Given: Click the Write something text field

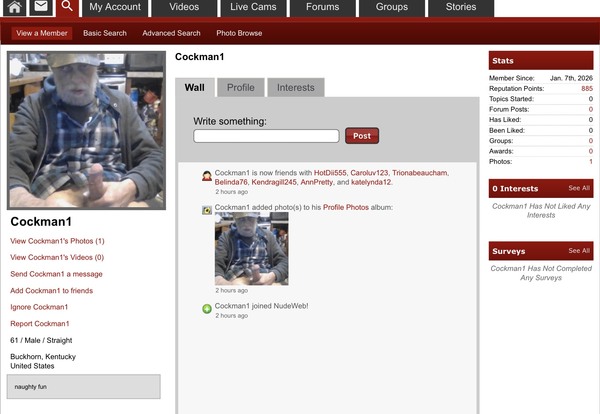Looking at the screenshot, I should pyautogui.click(x=266, y=136).
